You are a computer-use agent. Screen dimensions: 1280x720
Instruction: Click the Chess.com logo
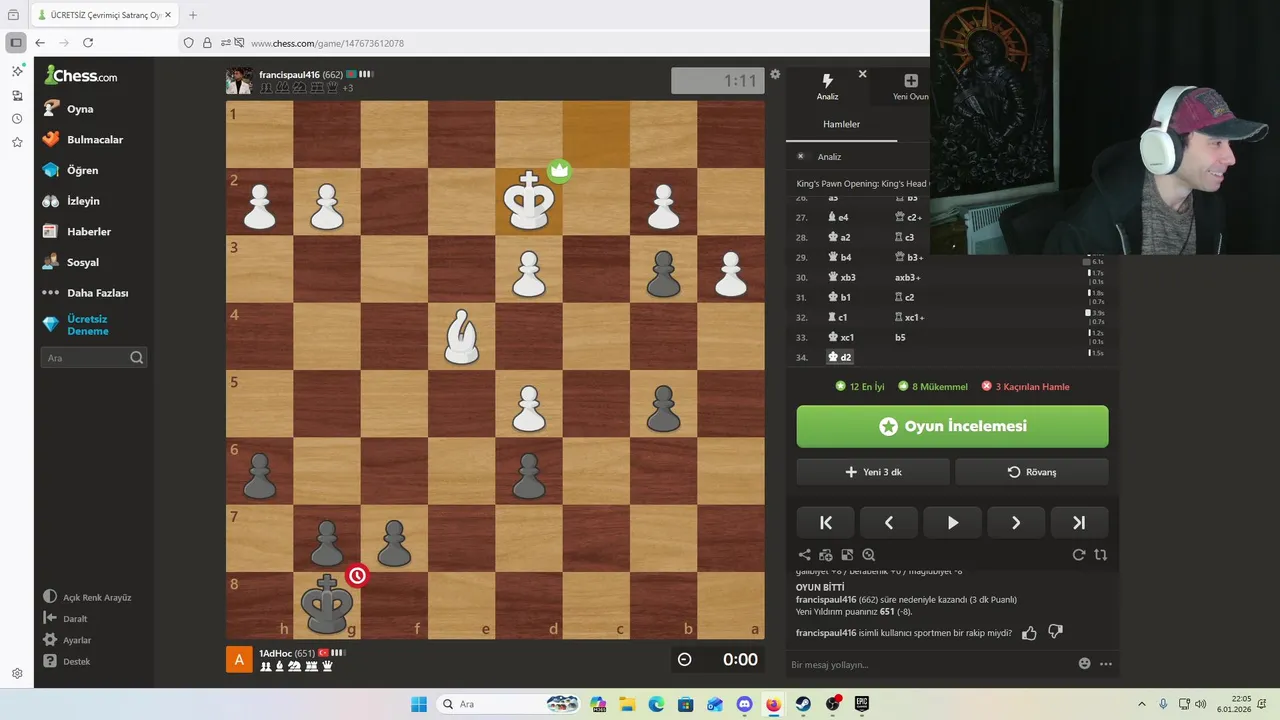[x=80, y=75]
